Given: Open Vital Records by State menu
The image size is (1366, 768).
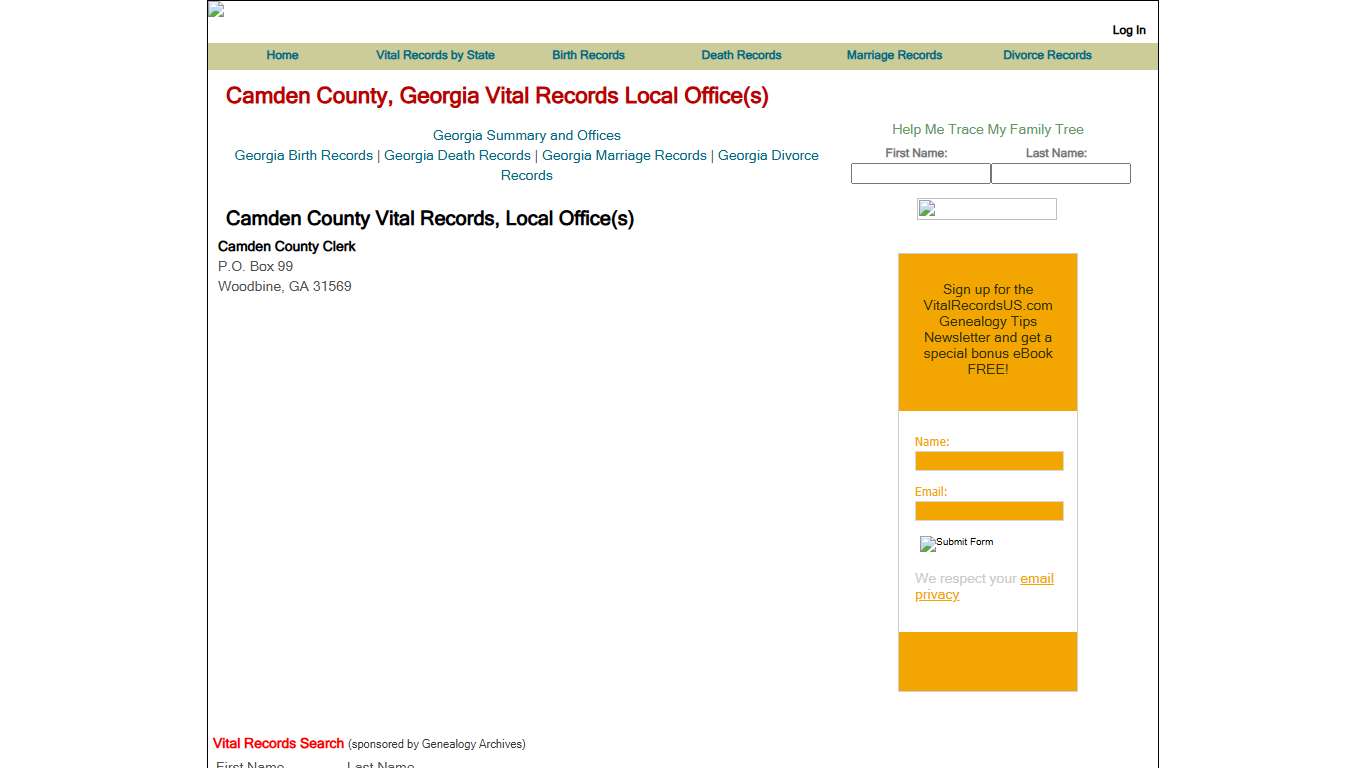Looking at the screenshot, I should point(435,55).
